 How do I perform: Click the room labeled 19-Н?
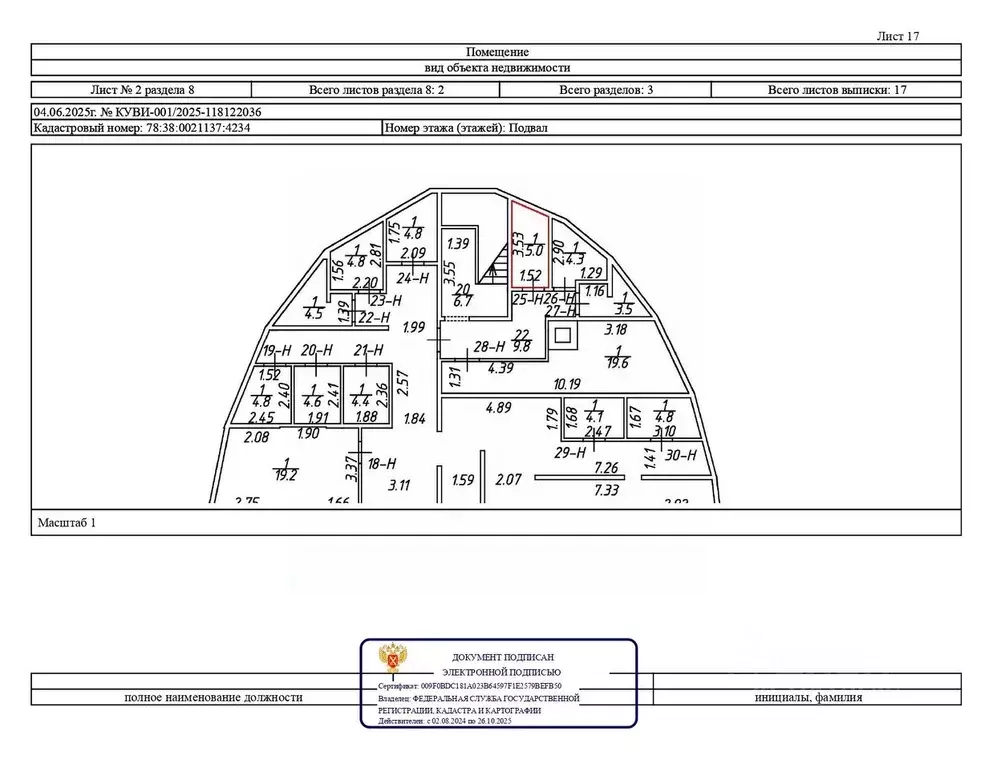[x=276, y=350]
